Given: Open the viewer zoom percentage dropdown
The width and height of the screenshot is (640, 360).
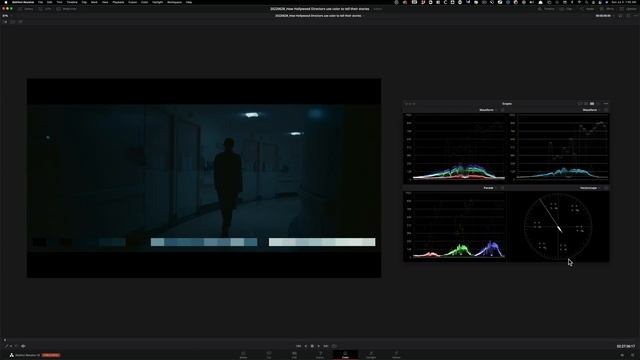Looking at the screenshot, I should pos(5,16).
